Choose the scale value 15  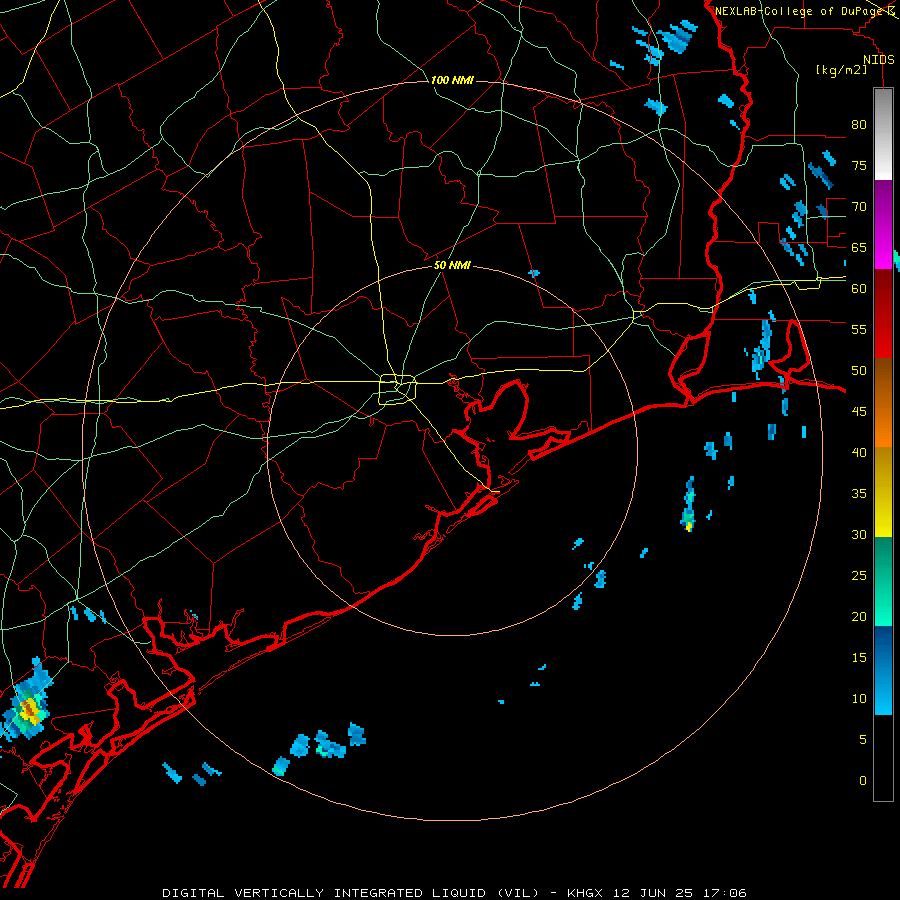click(859, 657)
